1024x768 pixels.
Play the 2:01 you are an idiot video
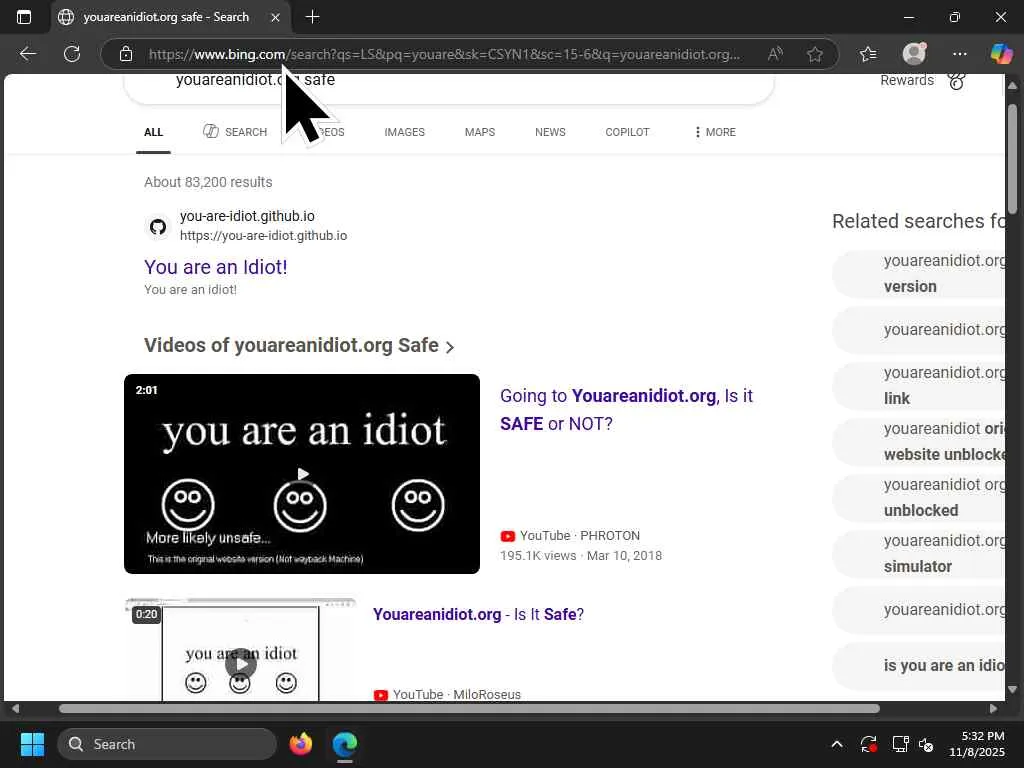(x=302, y=474)
